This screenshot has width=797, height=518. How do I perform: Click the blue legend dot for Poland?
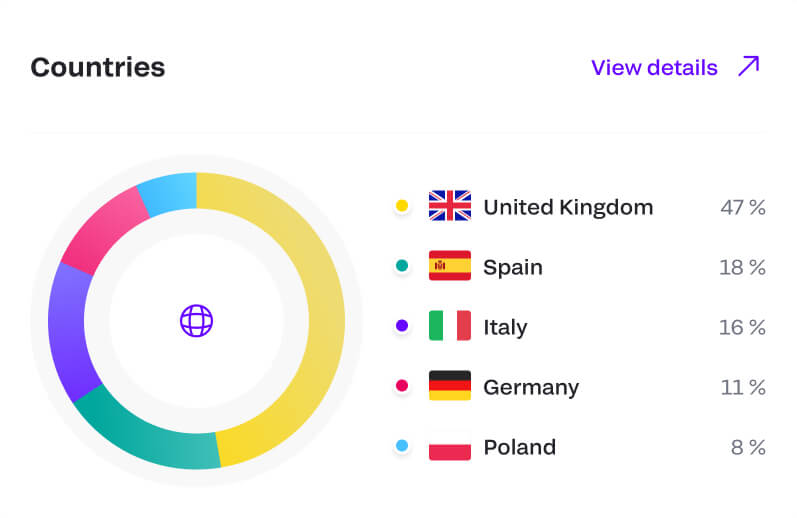click(402, 446)
